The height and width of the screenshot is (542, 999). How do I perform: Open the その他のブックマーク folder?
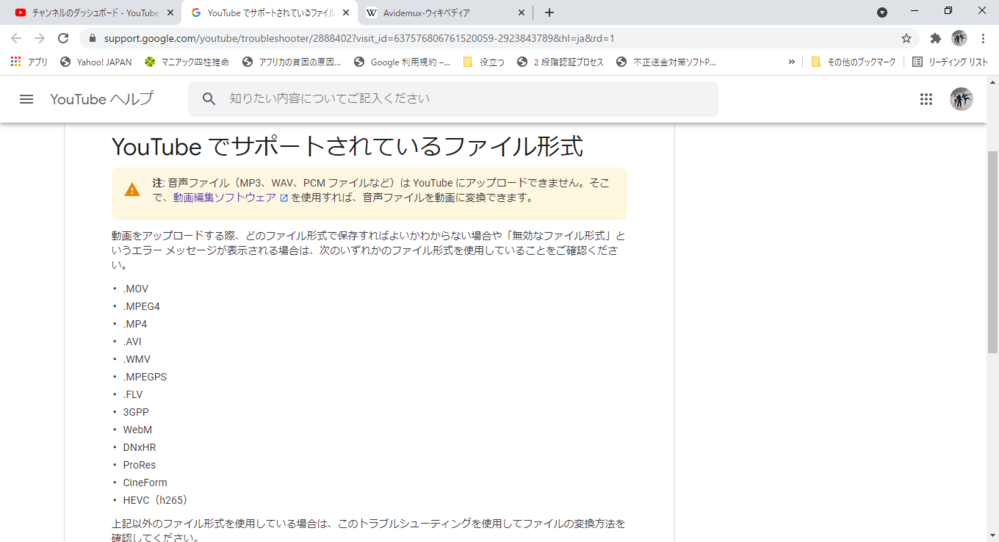tap(856, 62)
